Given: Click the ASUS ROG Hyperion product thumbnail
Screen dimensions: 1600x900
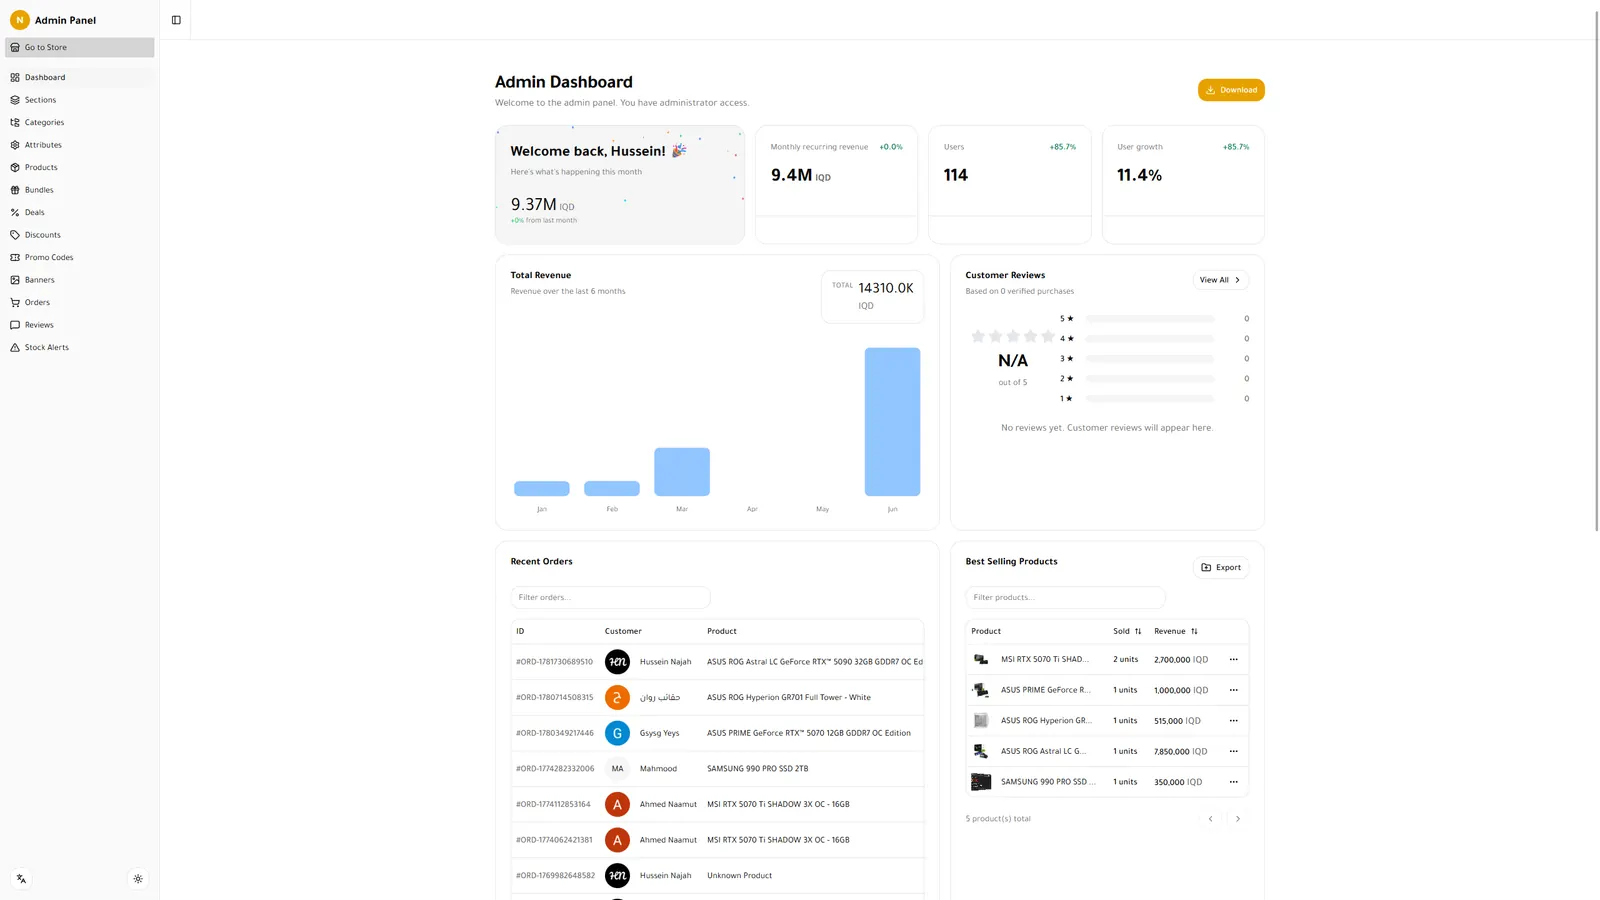Looking at the screenshot, I should 981,720.
